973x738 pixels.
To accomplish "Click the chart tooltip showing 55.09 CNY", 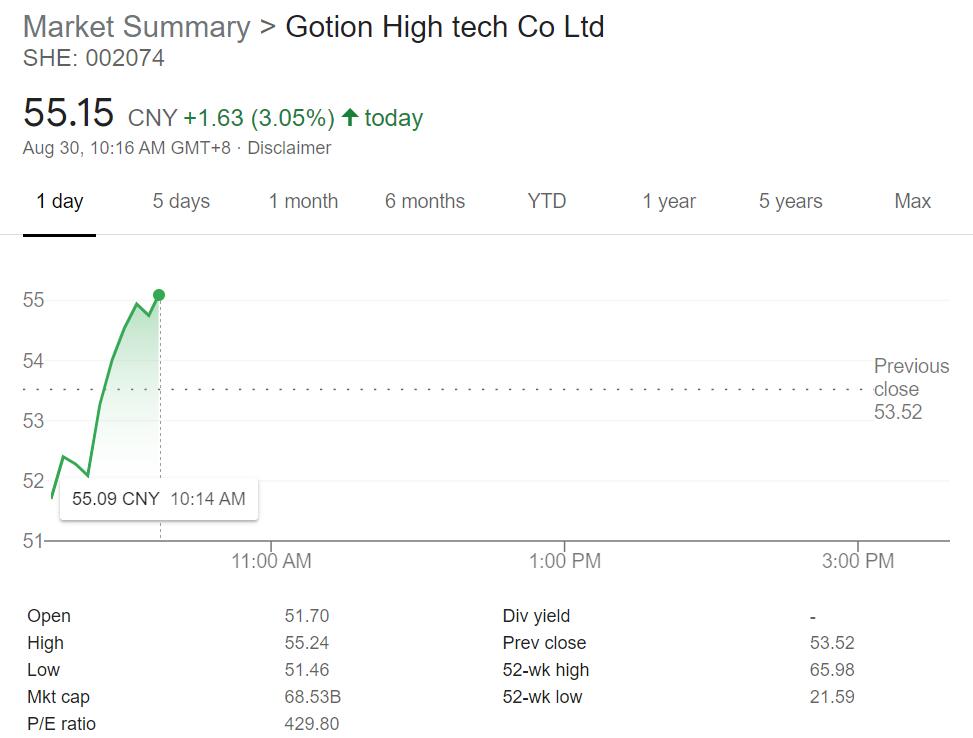I will (x=158, y=497).
